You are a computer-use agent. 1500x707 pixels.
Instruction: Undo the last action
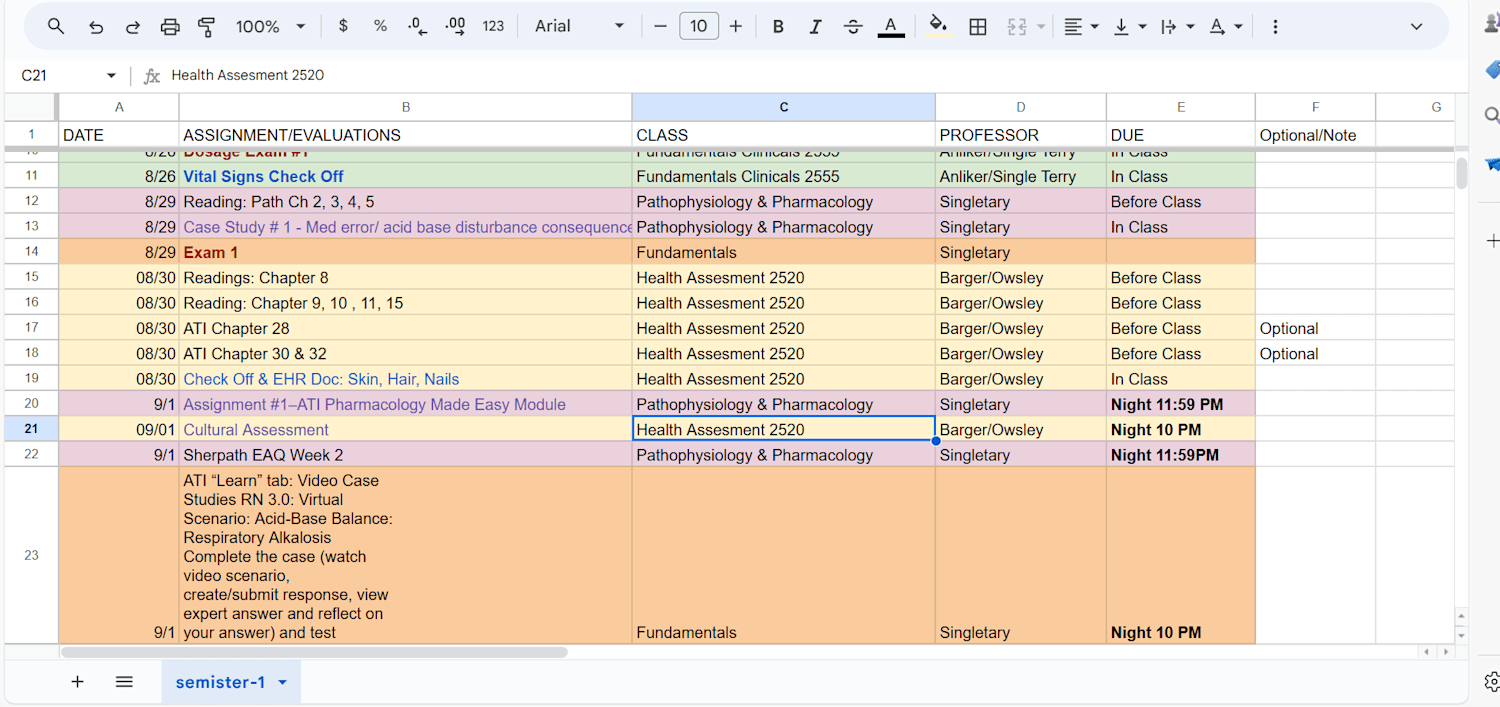coord(96,27)
